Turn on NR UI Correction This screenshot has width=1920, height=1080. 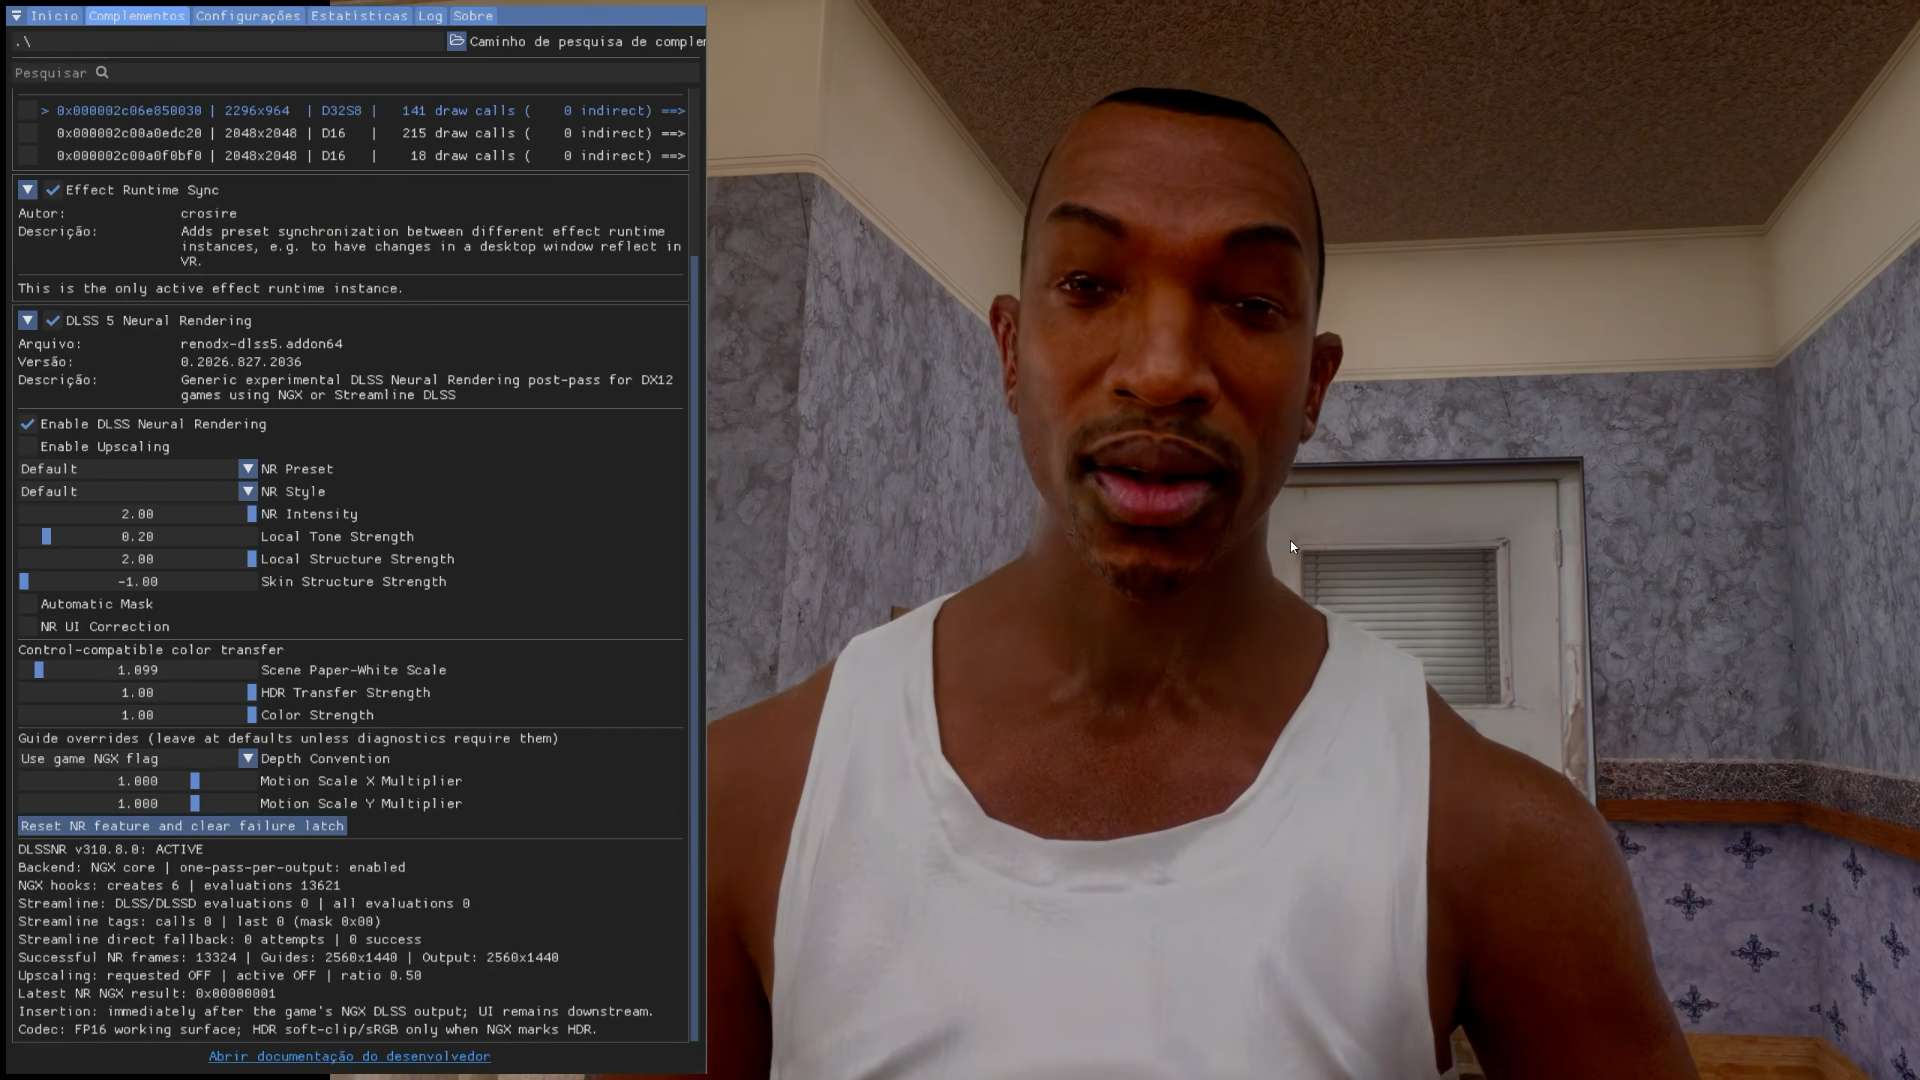tap(28, 626)
